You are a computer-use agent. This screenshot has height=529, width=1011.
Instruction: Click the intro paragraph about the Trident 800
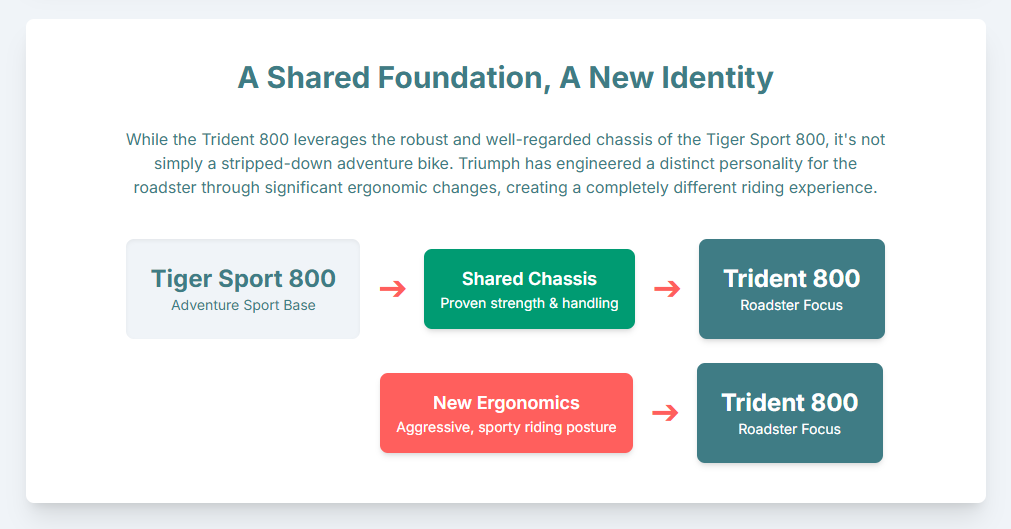pos(505,164)
